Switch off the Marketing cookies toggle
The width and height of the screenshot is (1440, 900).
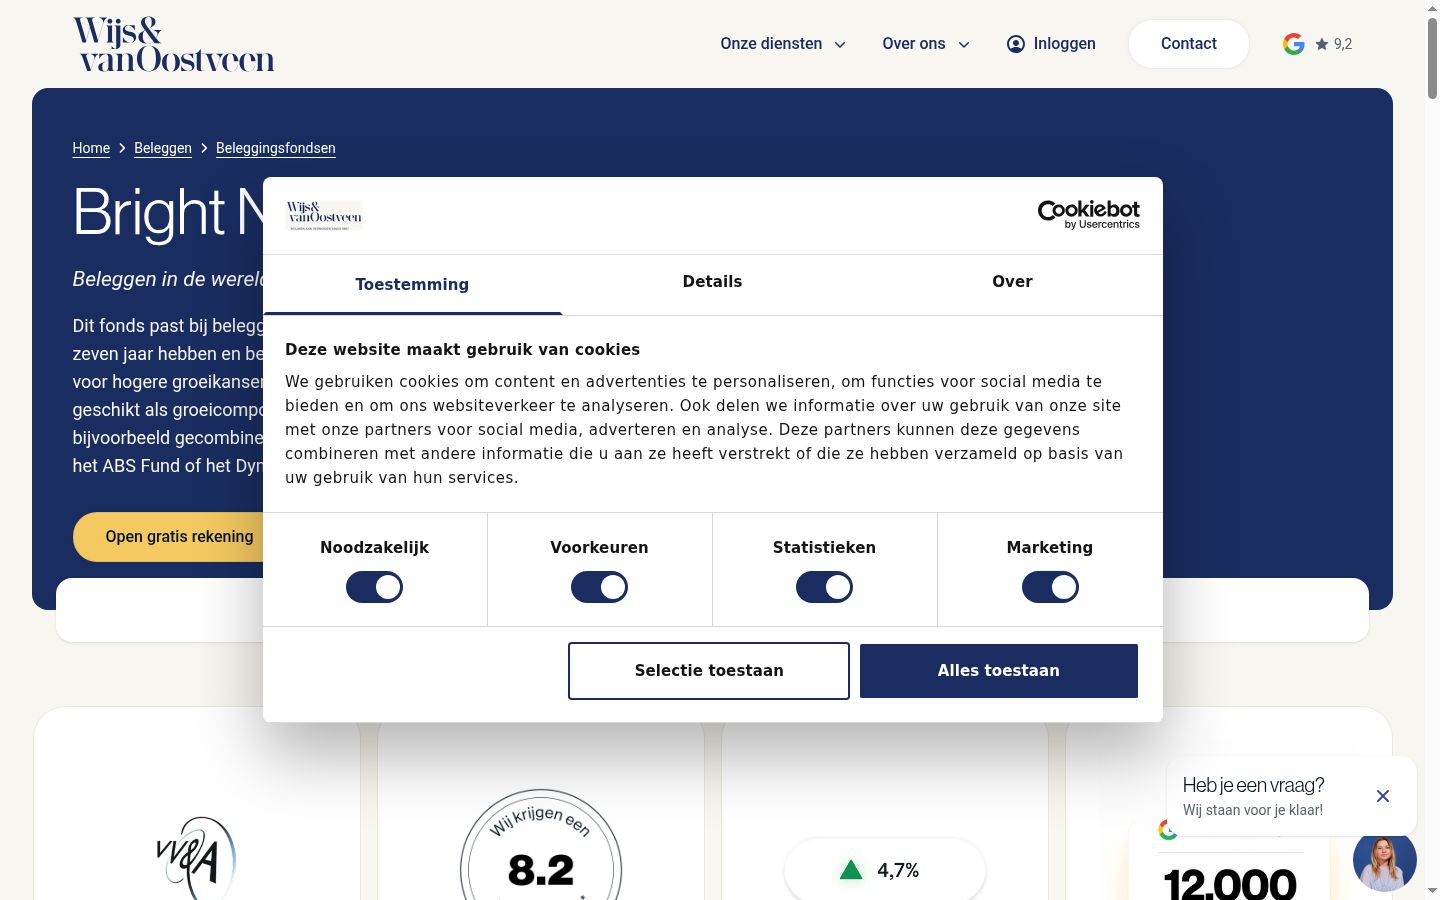(1050, 587)
